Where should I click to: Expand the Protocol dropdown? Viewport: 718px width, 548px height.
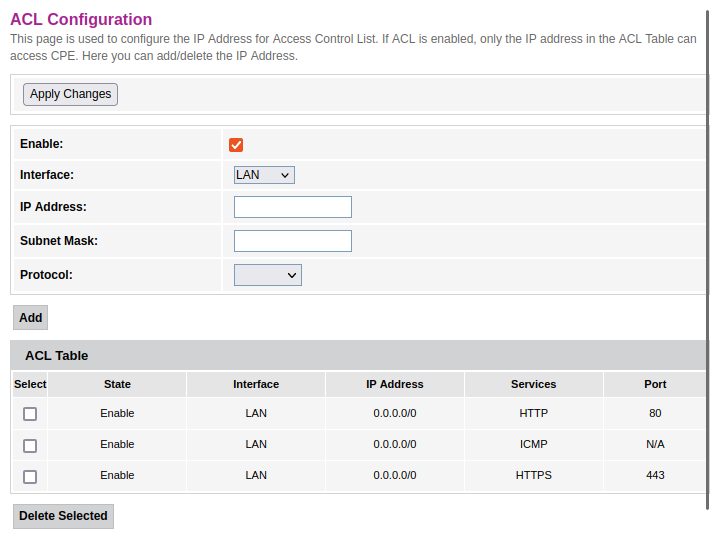(x=268, y=275)
